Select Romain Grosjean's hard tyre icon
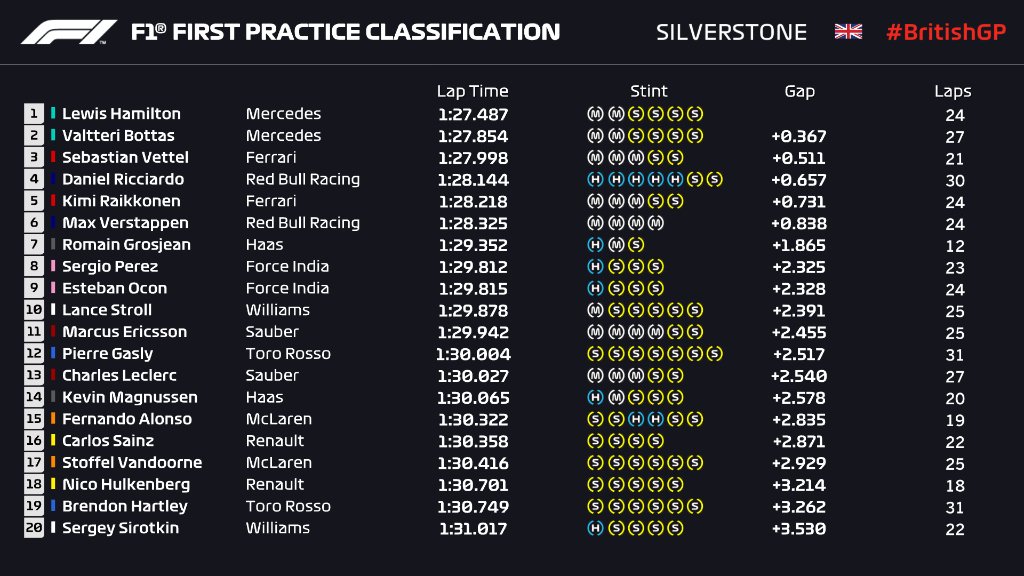1024x576 pixels. [594, 245]
